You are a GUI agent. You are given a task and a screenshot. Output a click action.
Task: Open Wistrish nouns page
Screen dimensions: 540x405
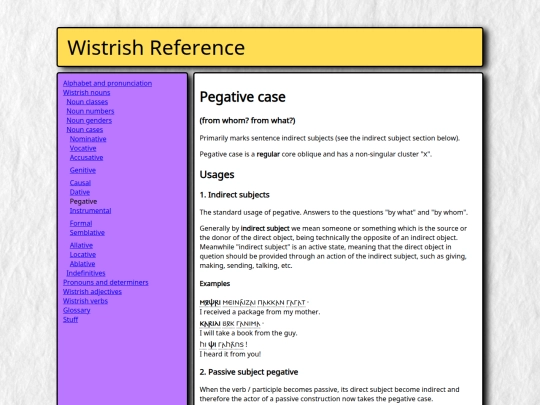[x=86, y=93]
